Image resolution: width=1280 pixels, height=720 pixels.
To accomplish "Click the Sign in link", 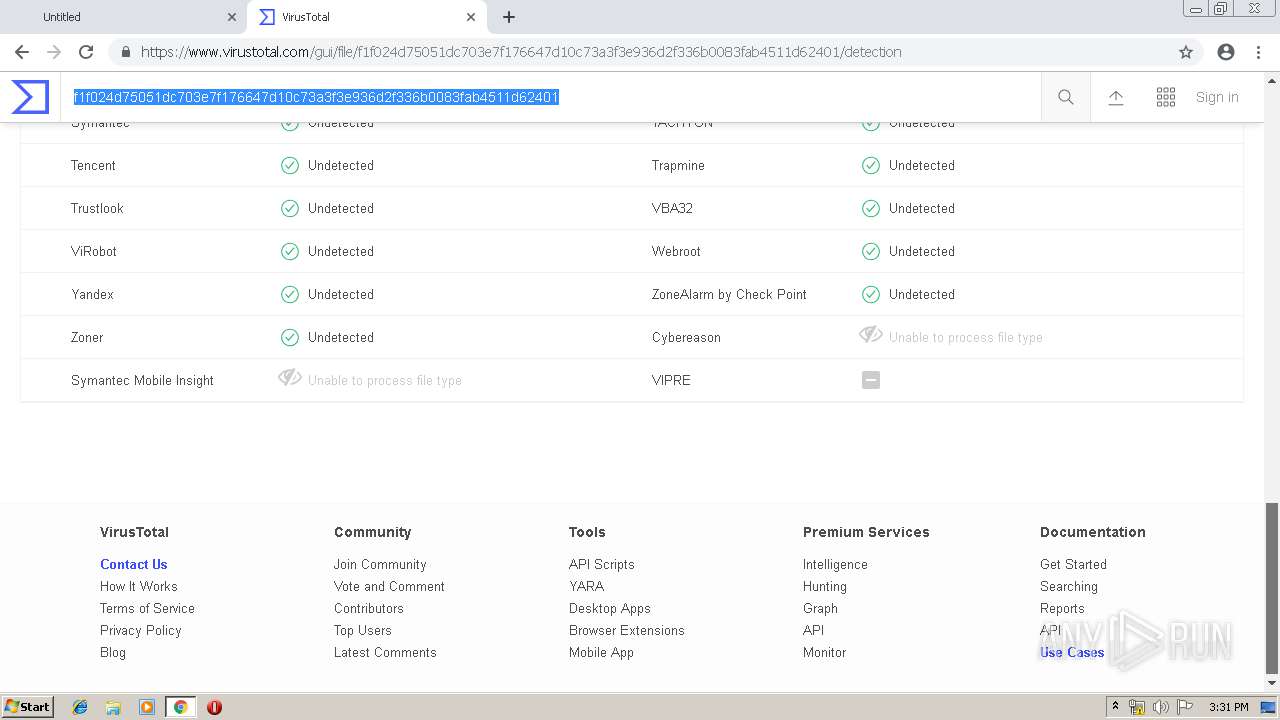I will [x=1217, y=97].
